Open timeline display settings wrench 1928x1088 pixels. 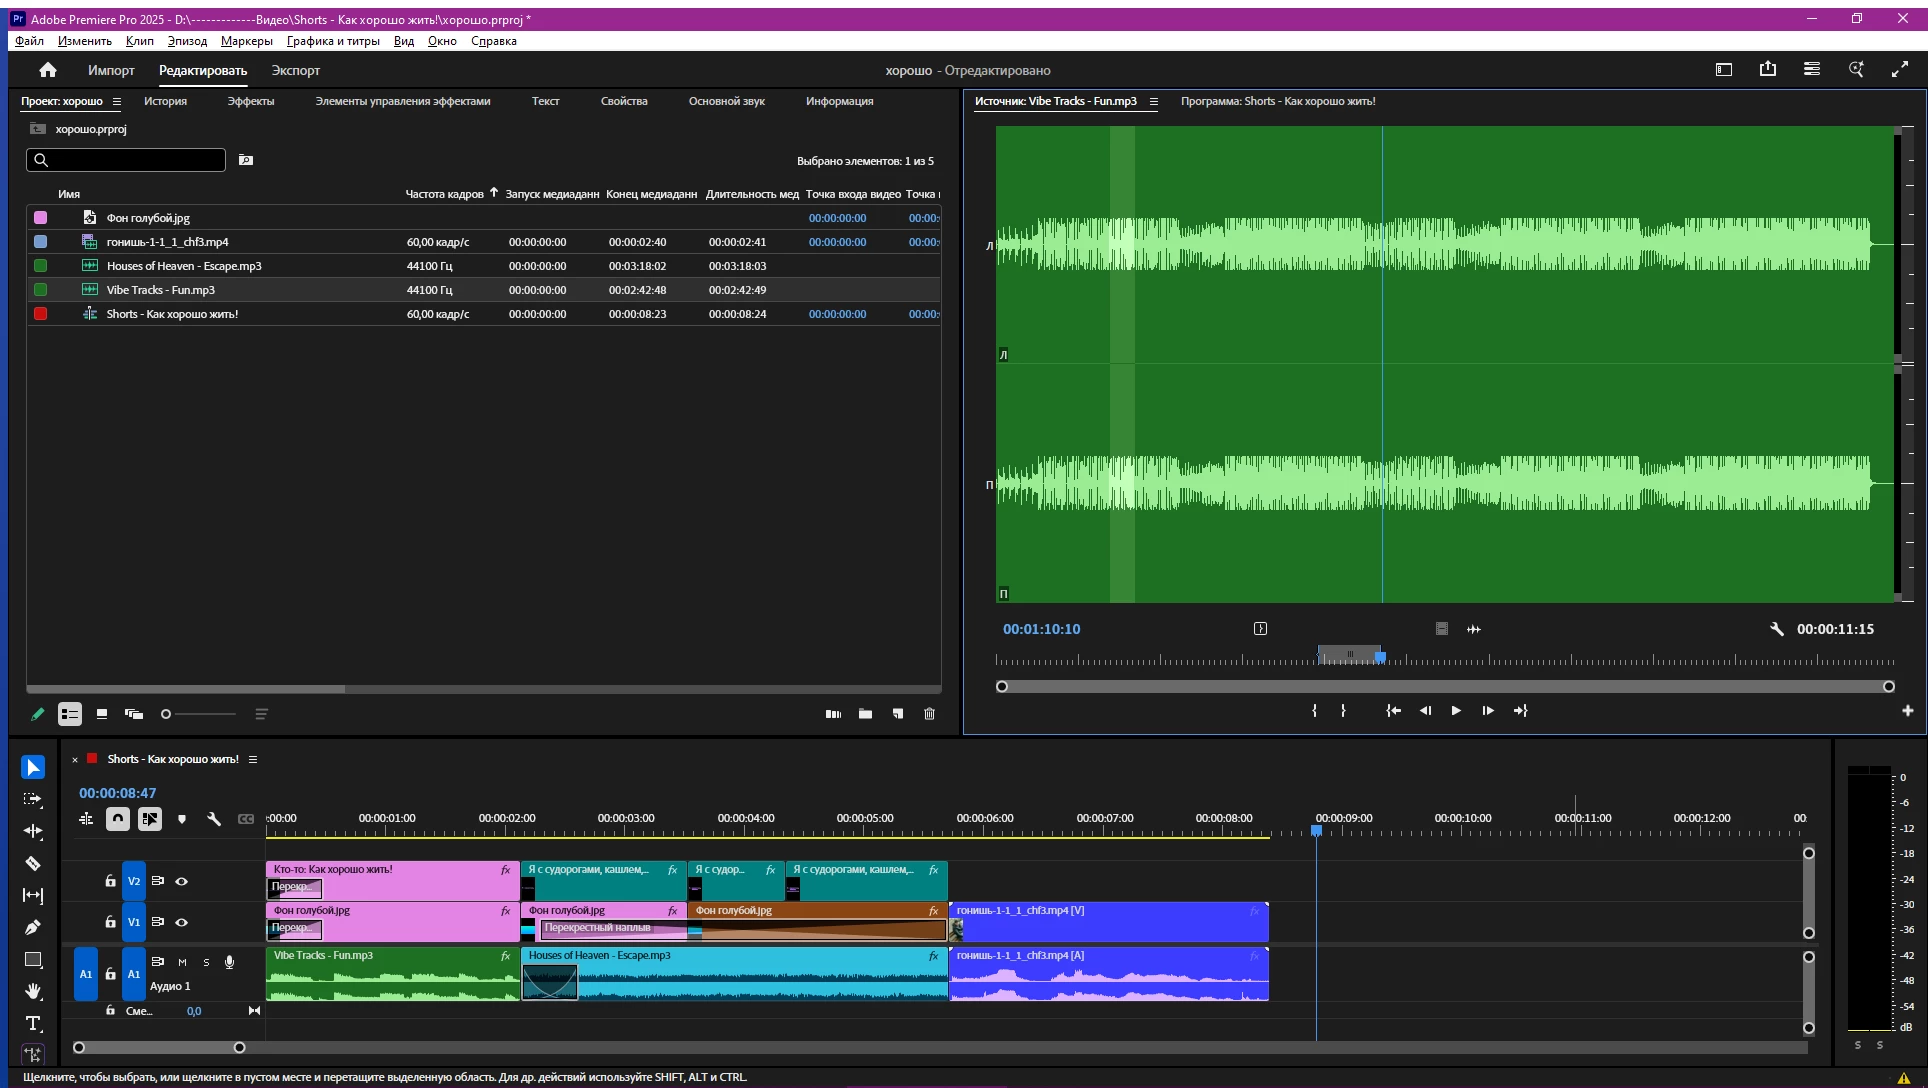point(214,819)
